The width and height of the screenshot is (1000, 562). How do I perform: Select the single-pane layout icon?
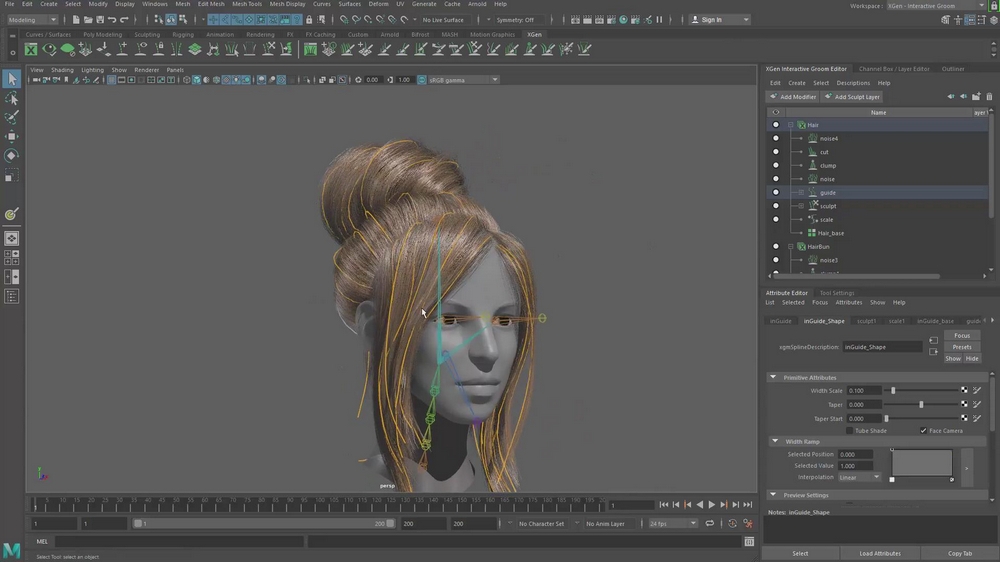(11, 239)
